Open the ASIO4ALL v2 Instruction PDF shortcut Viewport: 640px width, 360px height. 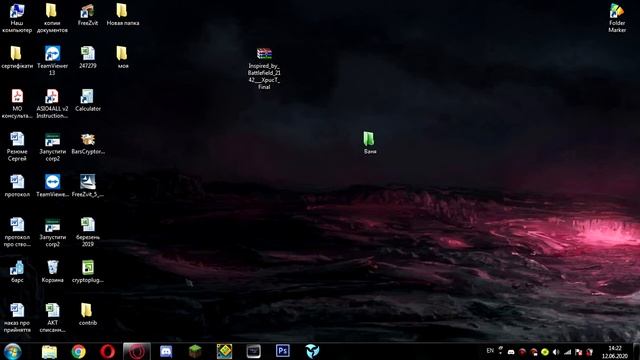[52, 104]
